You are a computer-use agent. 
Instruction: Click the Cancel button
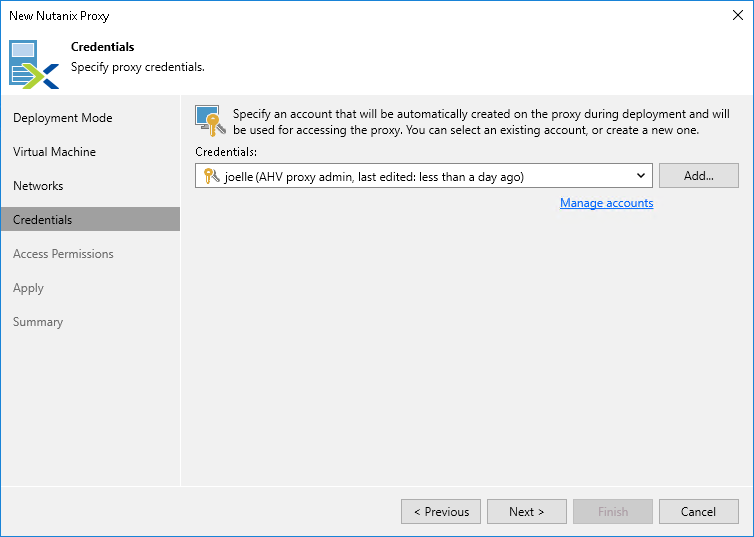coord(699,512)
